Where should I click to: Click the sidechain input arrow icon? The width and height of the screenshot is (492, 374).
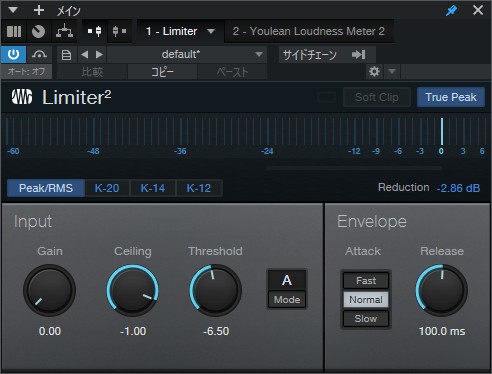(x=359, y=54)
